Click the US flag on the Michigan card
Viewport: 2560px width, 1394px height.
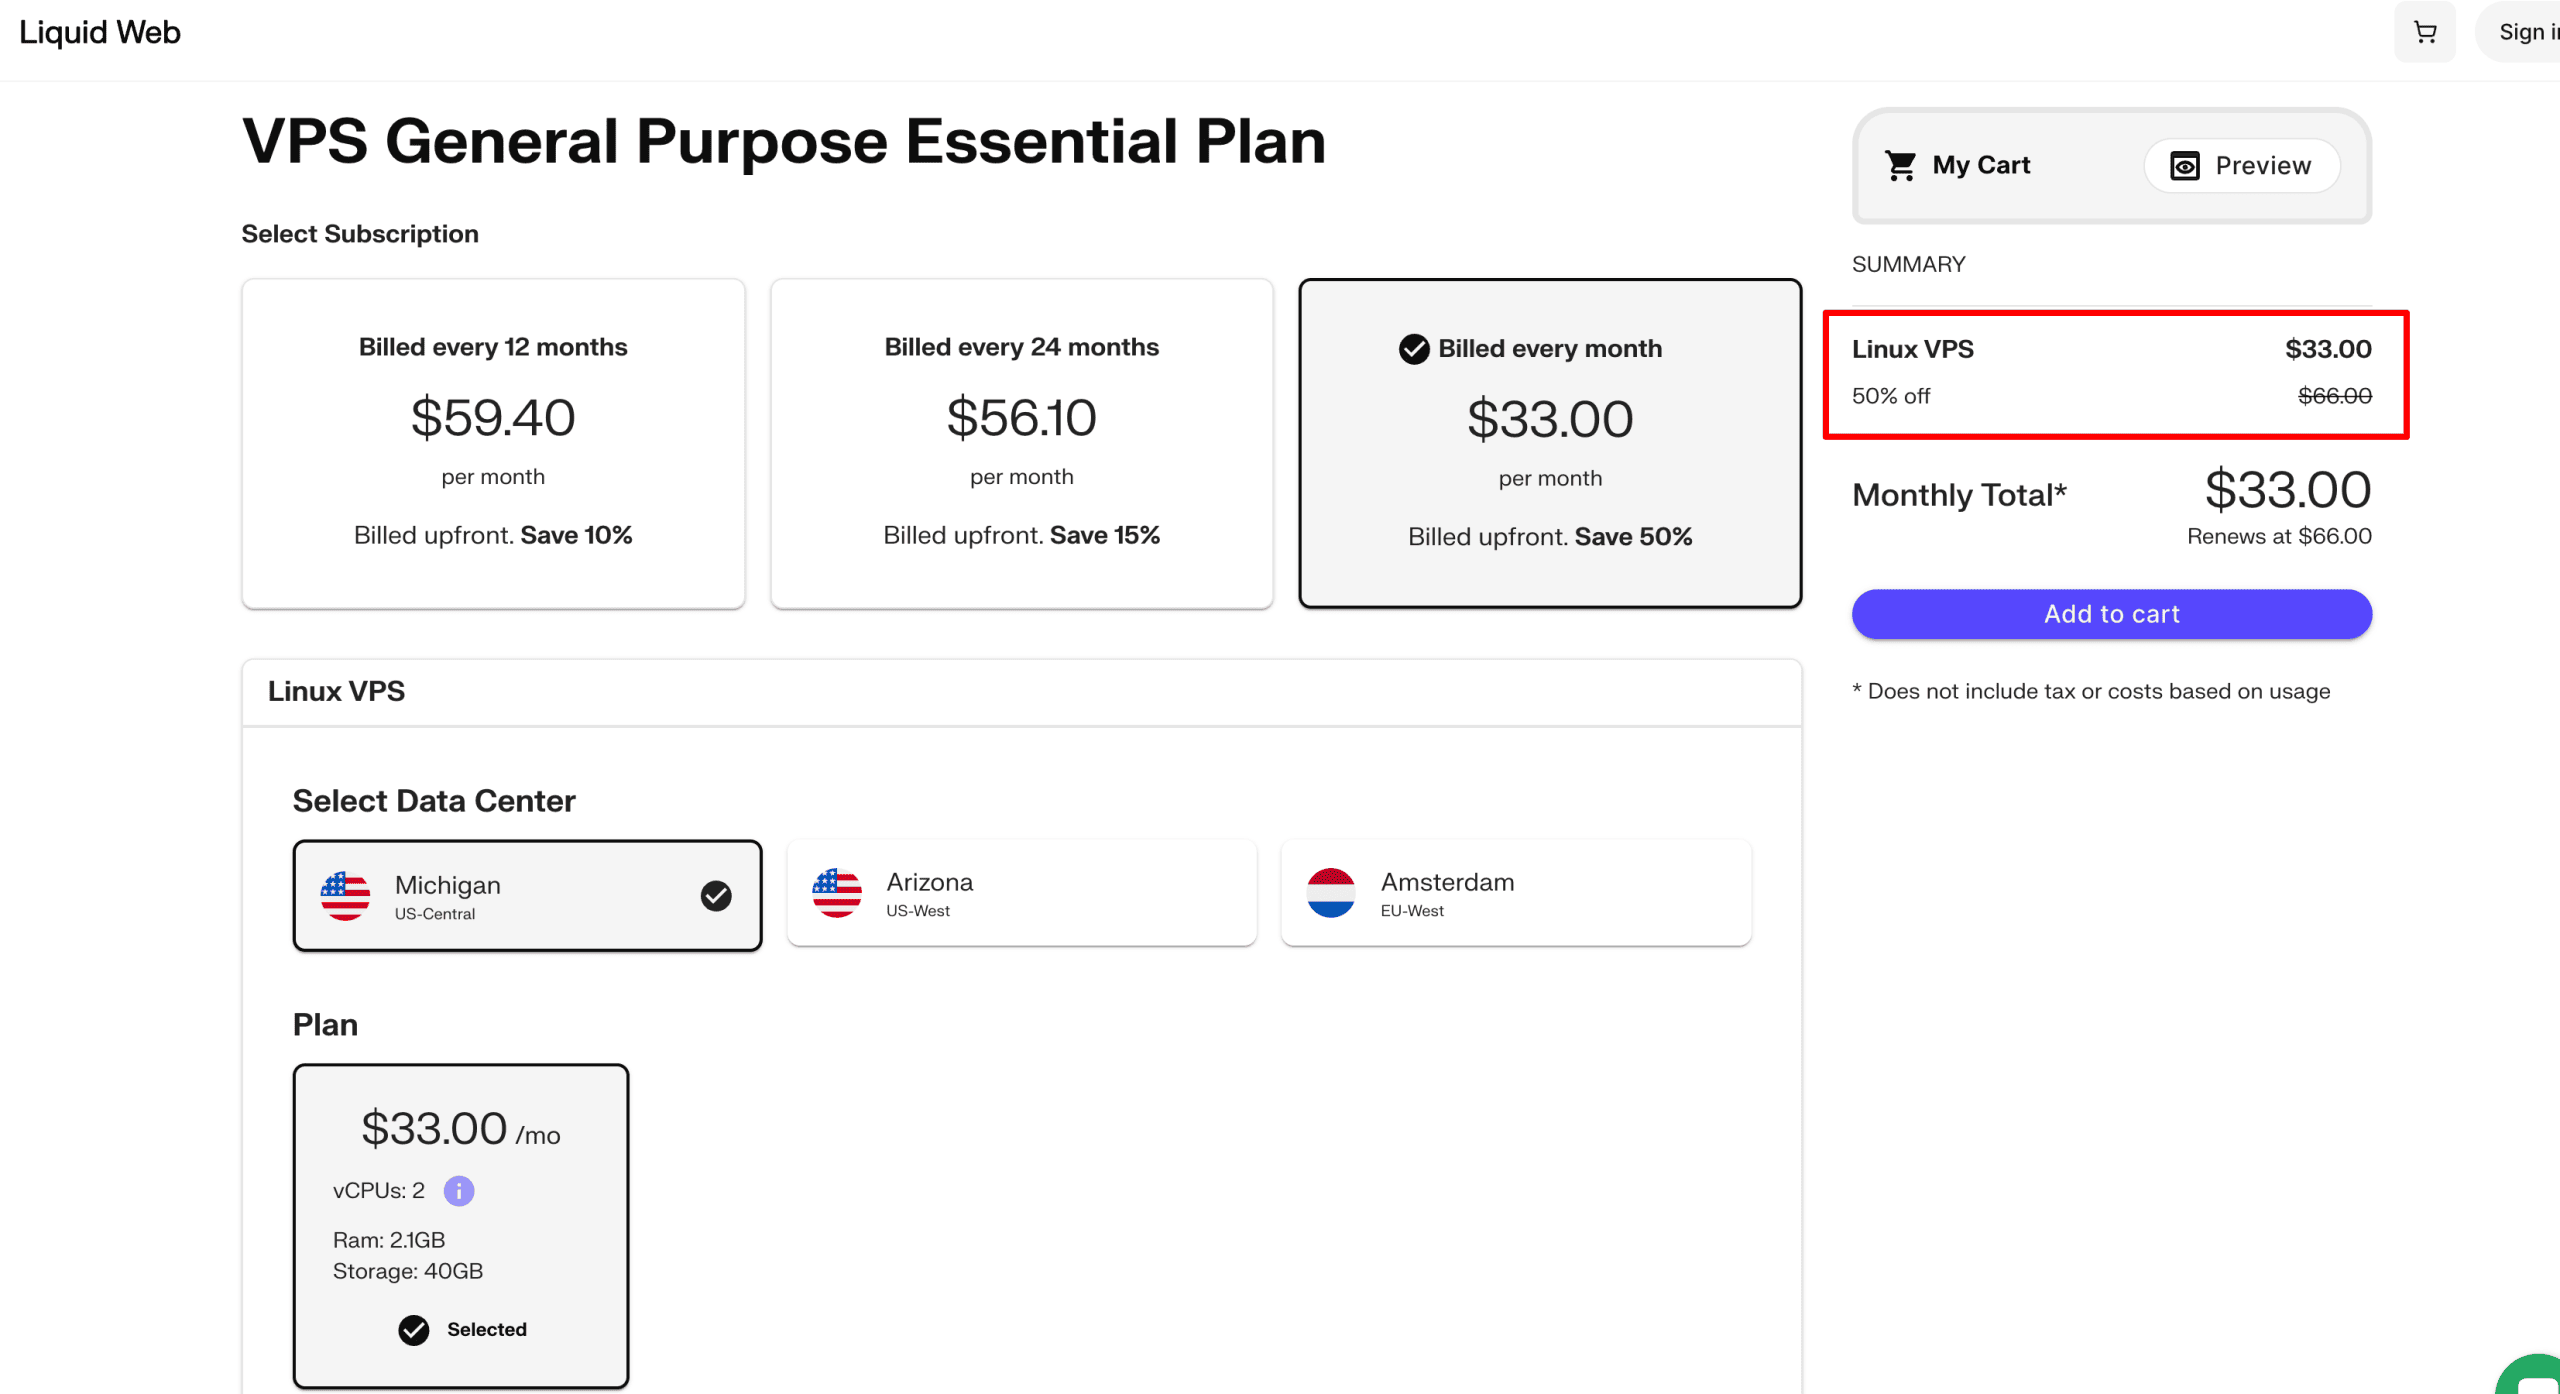click(343, 895)
